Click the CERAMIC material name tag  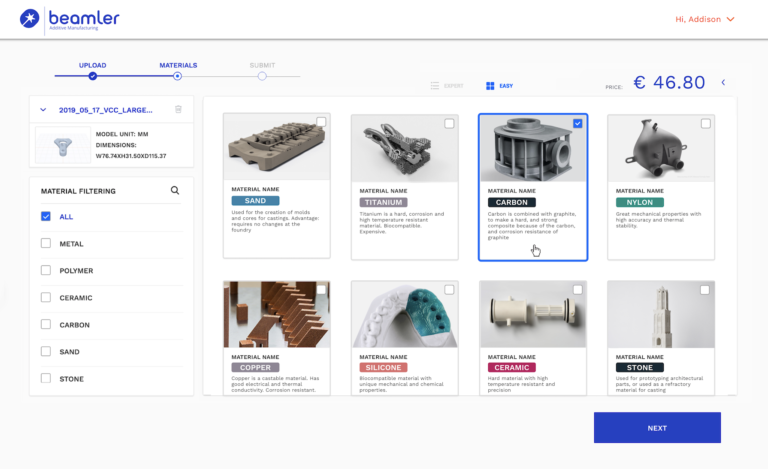(512, 367)
